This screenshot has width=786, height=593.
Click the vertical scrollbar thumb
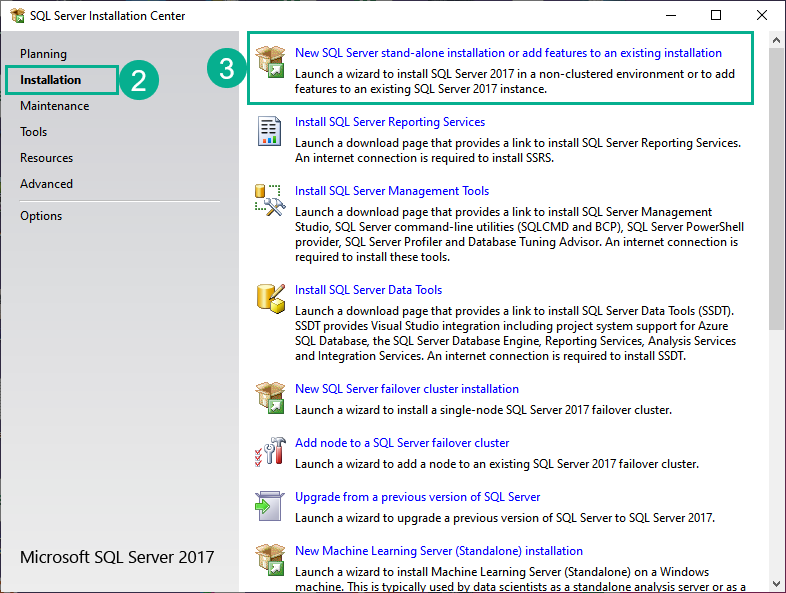point(776,188)
